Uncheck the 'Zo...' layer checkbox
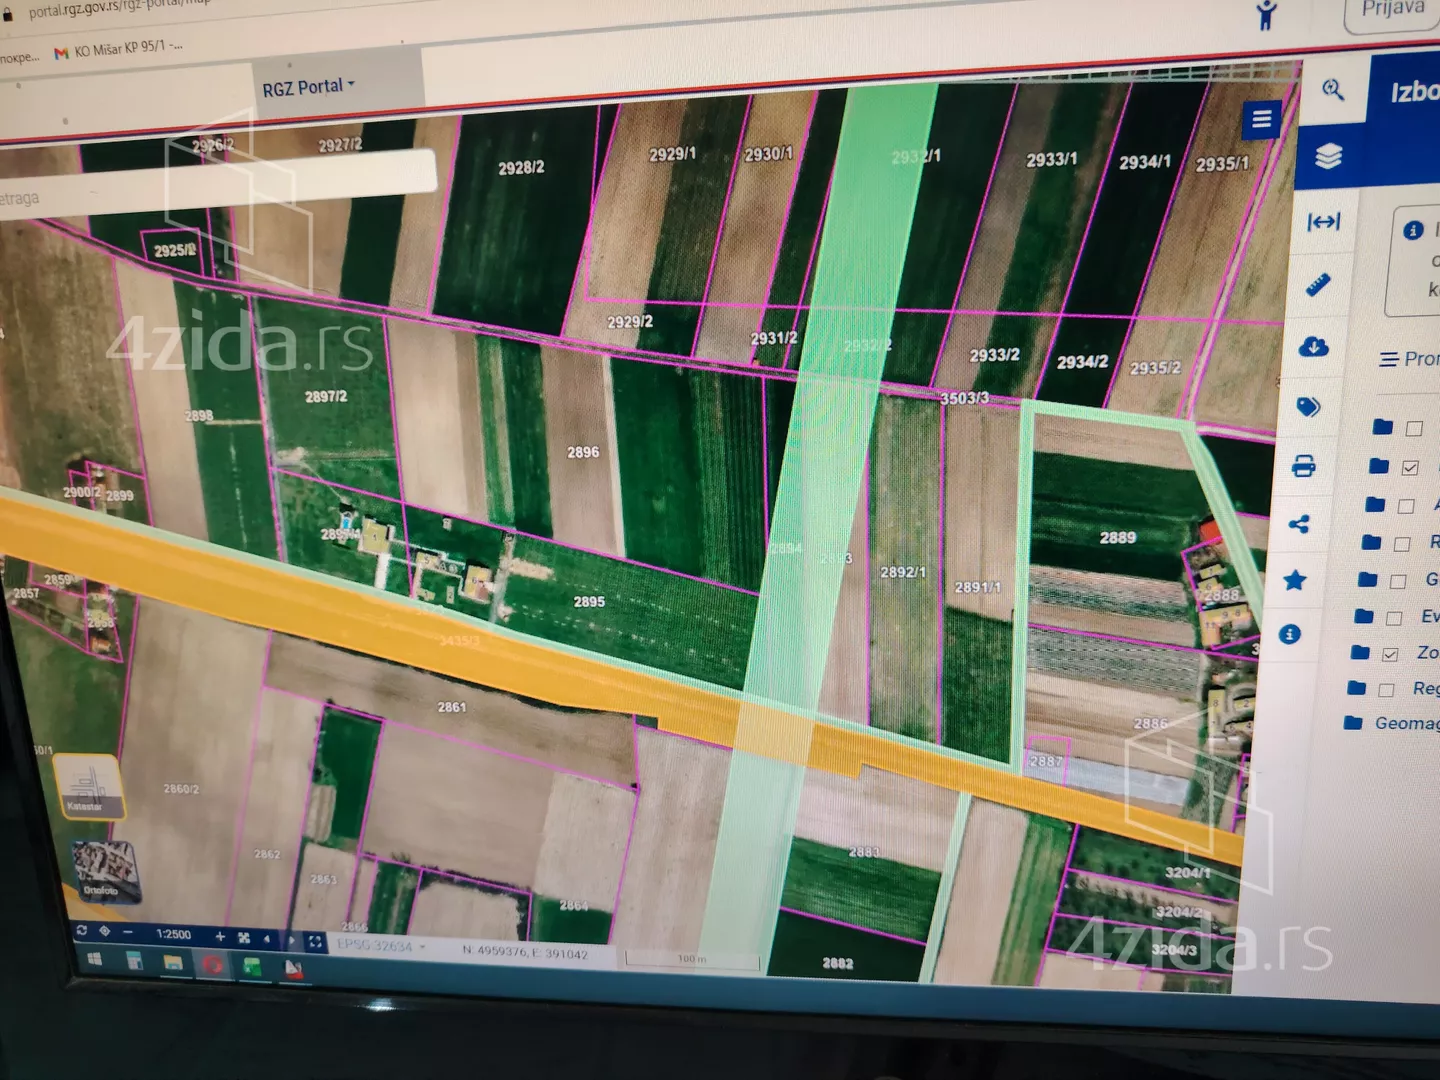The width and height of the screenshot is (1440, 1080). [1389, 654]
